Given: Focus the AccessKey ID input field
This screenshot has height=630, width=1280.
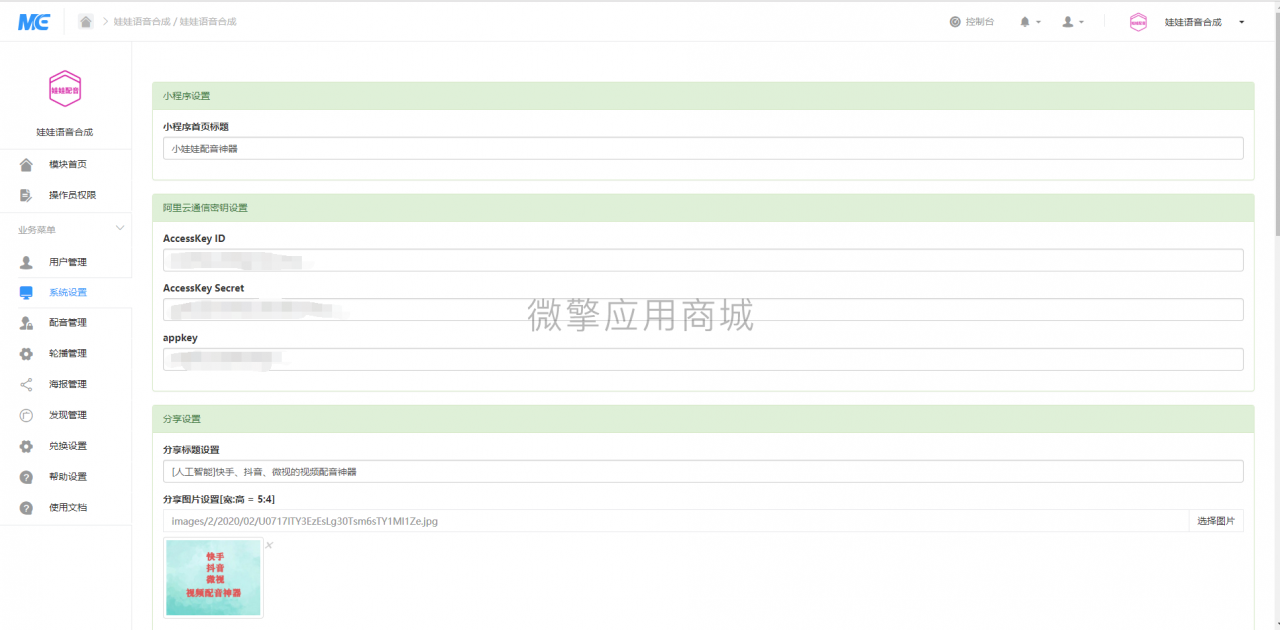Looking at the screenshot, I should (x=703, y=260).
